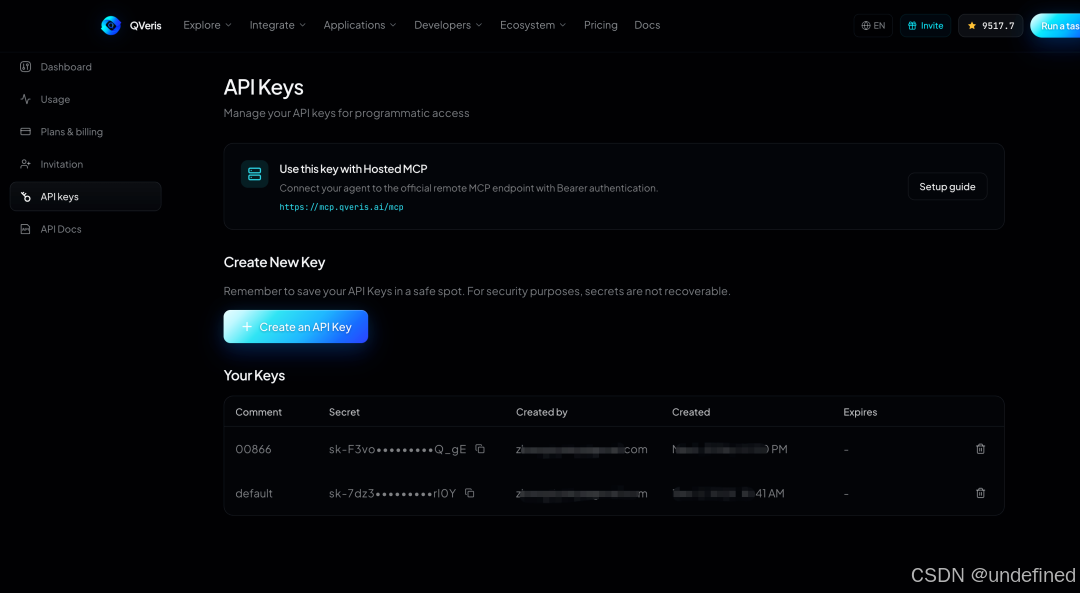This screenshot has width=1080, height=593.
Task: Select the Usage activity icon
Action: [x=25, y=99]
